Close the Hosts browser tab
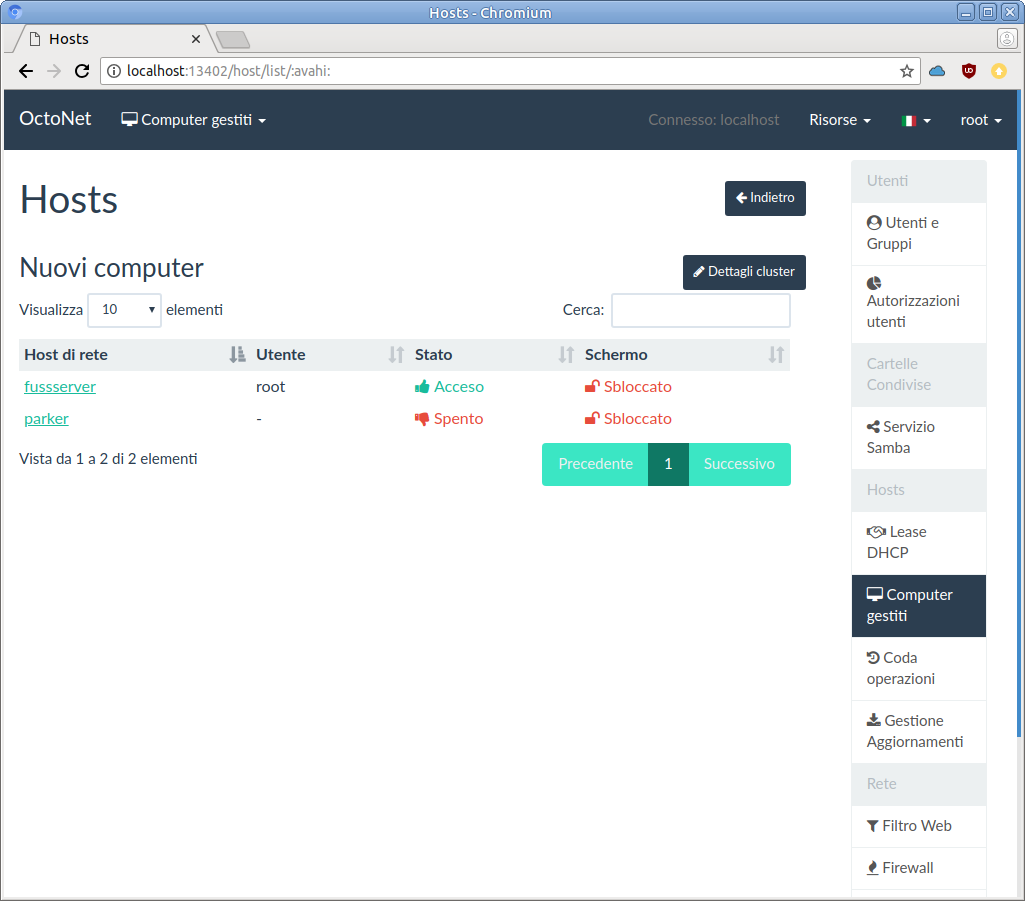Image resolution: width=1025 pixels, height=901 pixels. click(x=195, y=39)
